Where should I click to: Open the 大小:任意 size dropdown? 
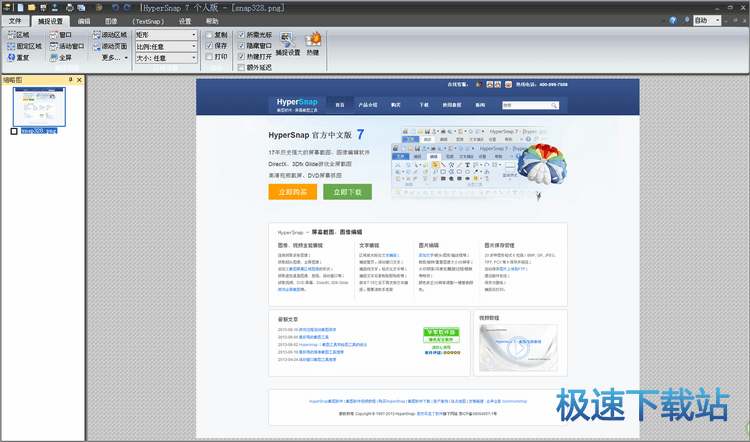click(166, 58)
